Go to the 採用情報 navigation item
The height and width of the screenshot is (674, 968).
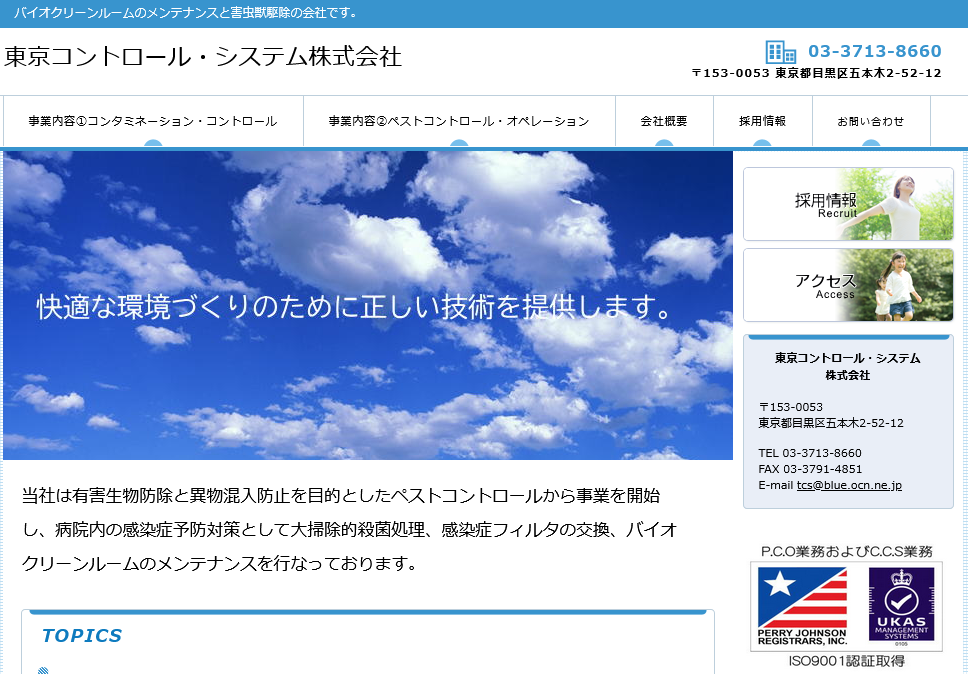(x=762, y=121)
